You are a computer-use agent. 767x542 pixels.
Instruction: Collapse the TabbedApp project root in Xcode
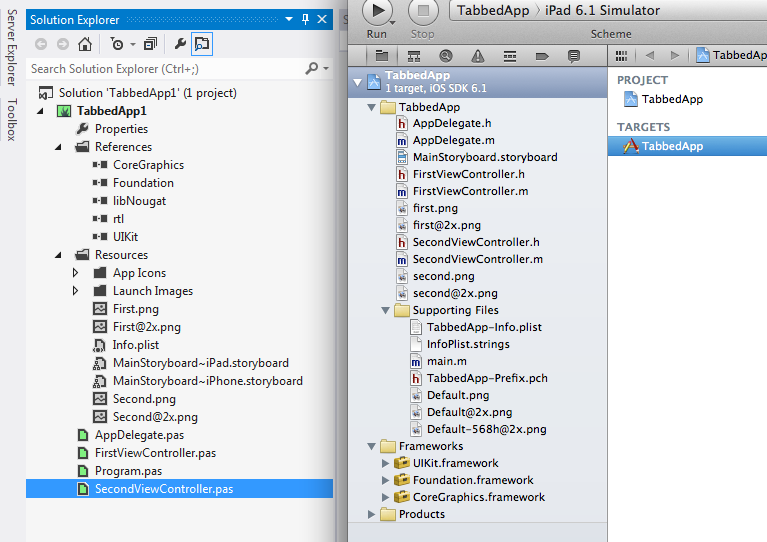pyautogui.click(x=358, y=82)
